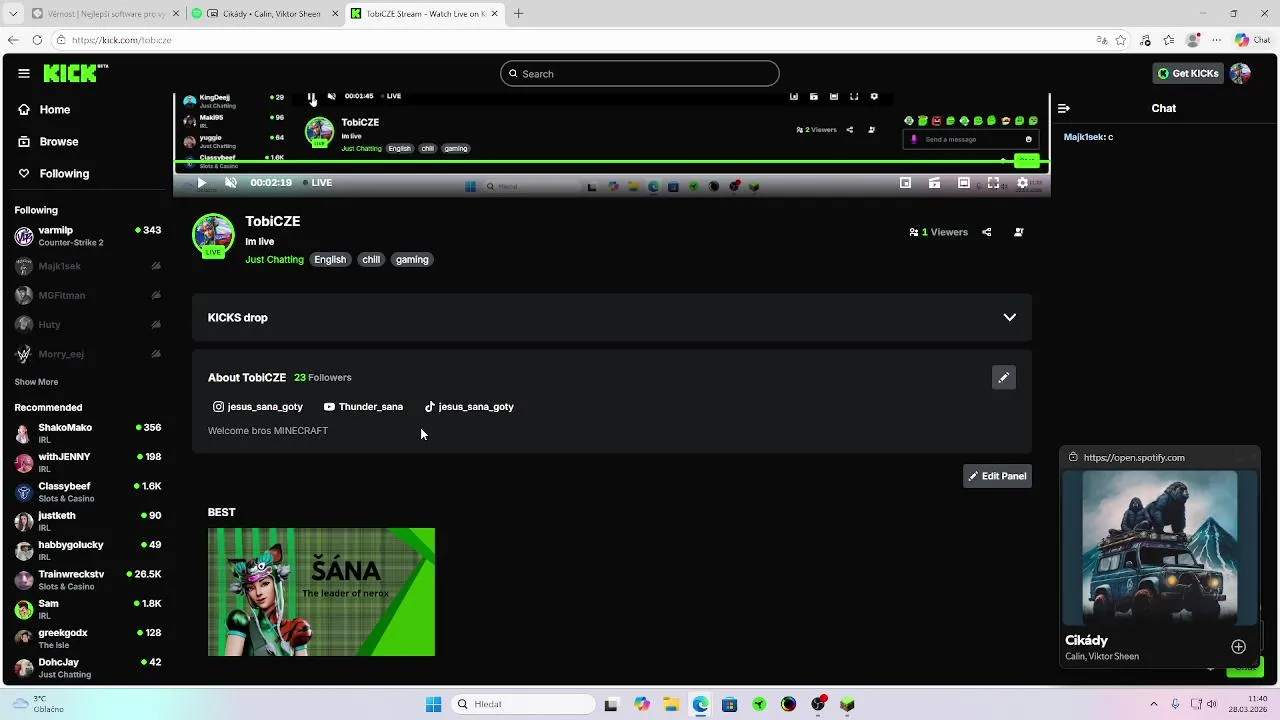The height and width of the screenshot is (720, 1280).
Task: Open a new browser tab
Action: tap(518, 14)
